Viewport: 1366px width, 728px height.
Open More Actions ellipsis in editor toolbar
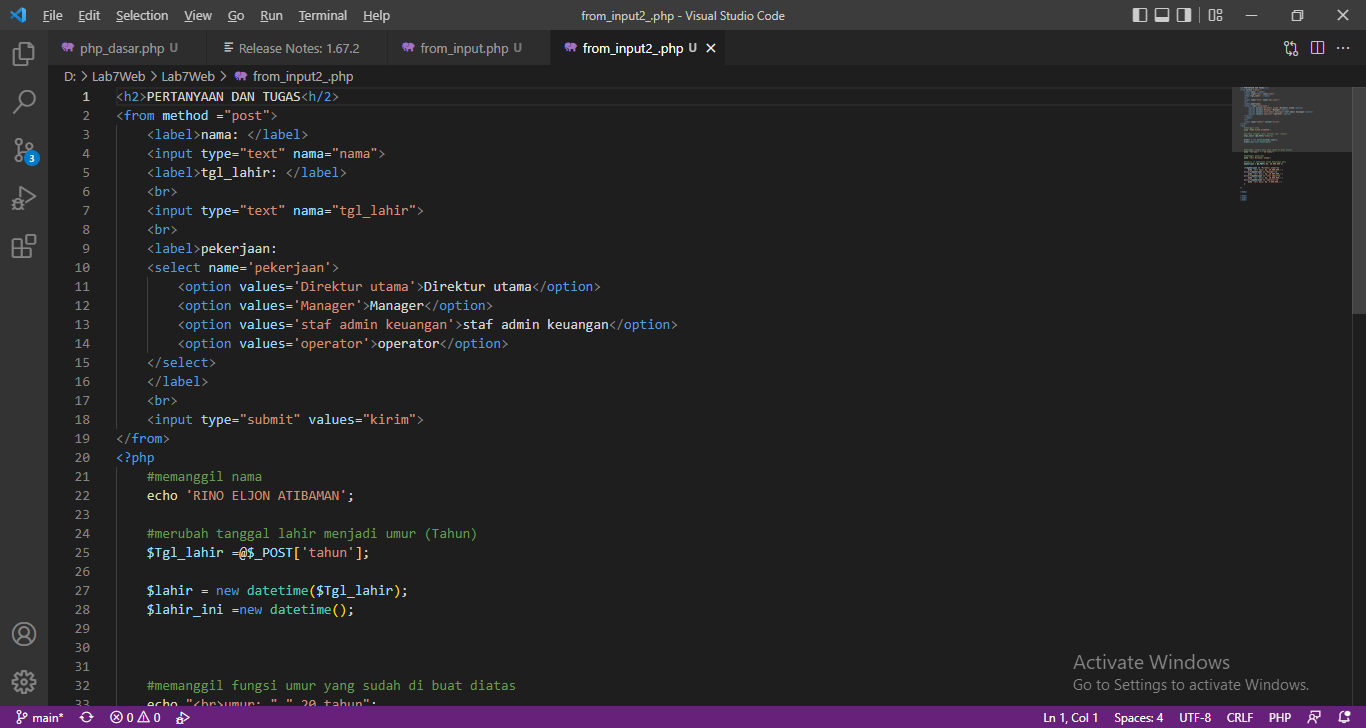(x=1344, y=48)
